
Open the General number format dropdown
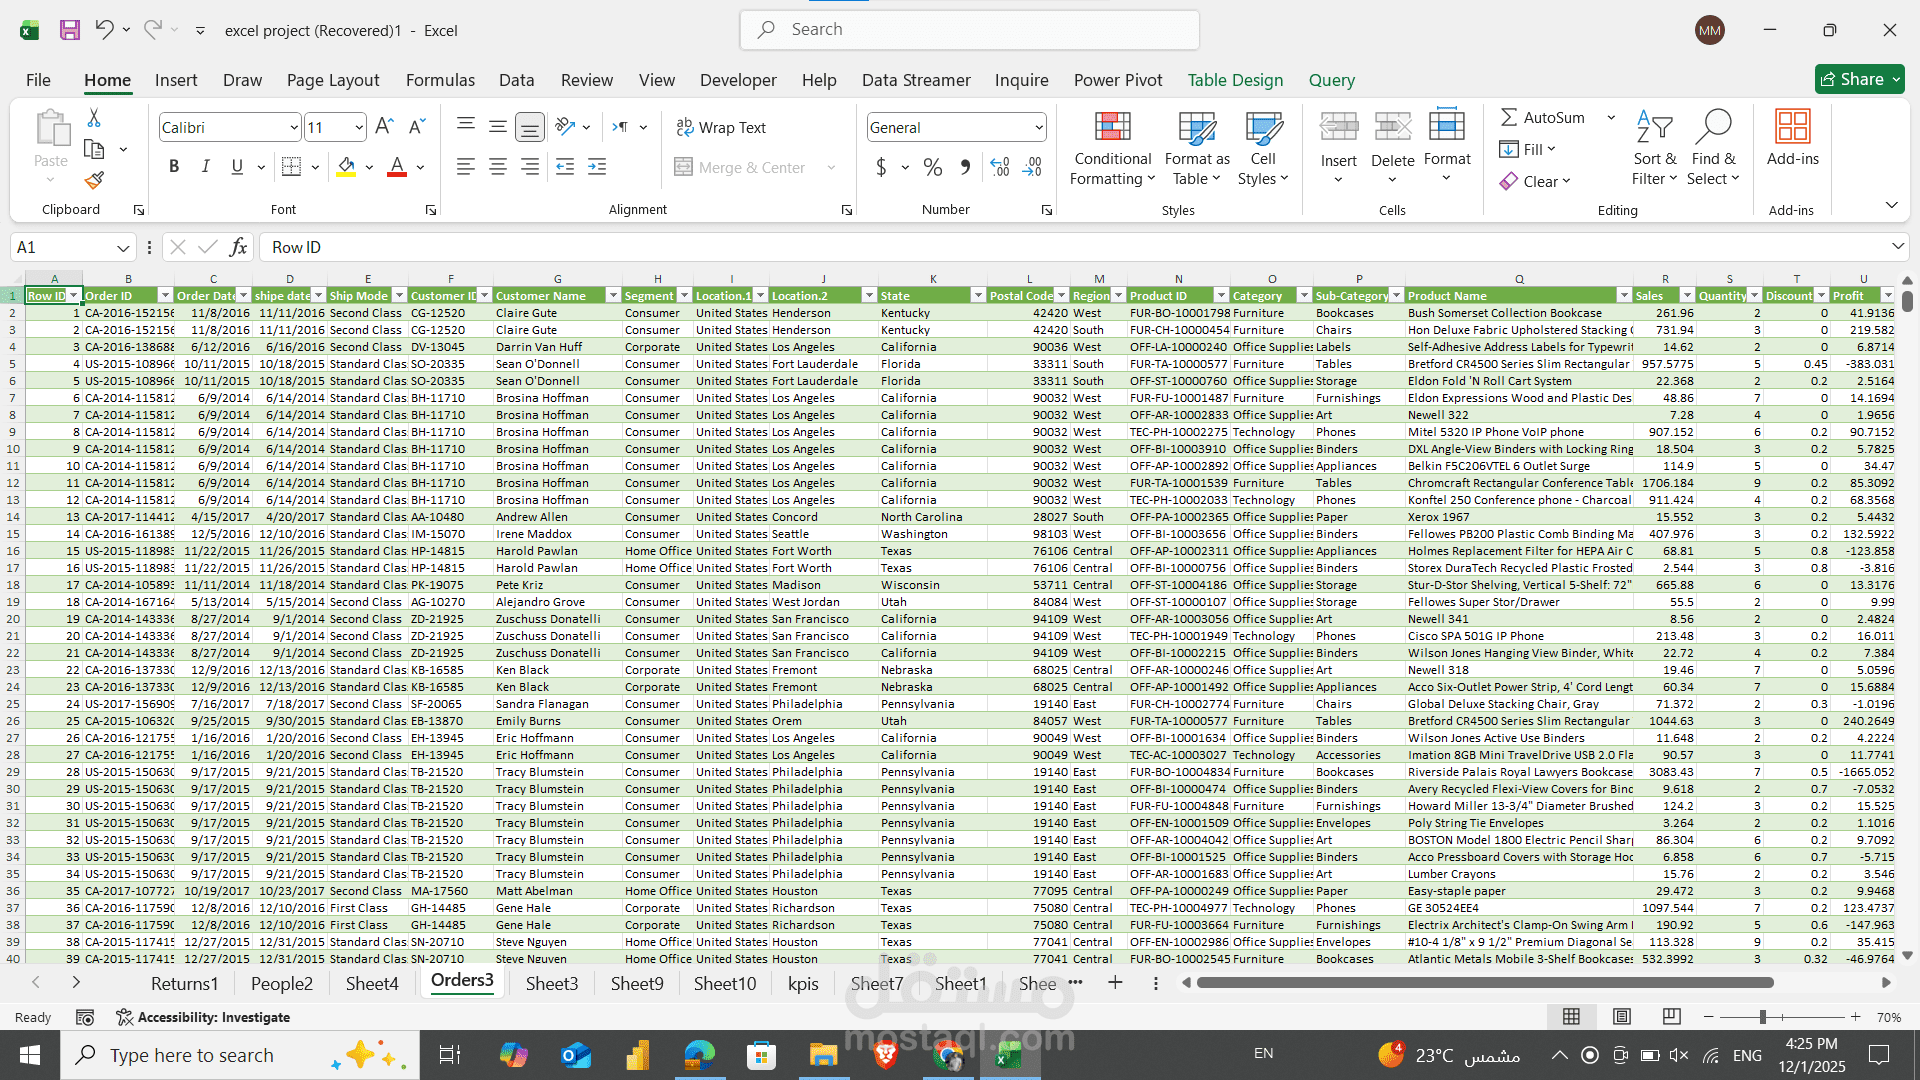pos(1038,127)
